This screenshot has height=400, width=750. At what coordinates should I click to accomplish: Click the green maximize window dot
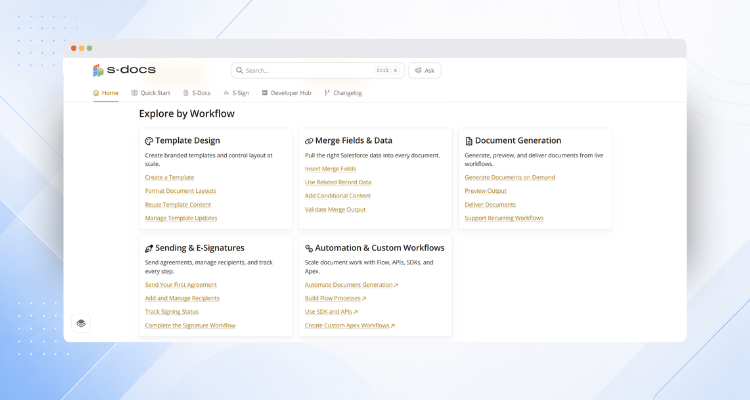[x=89, y=48]
